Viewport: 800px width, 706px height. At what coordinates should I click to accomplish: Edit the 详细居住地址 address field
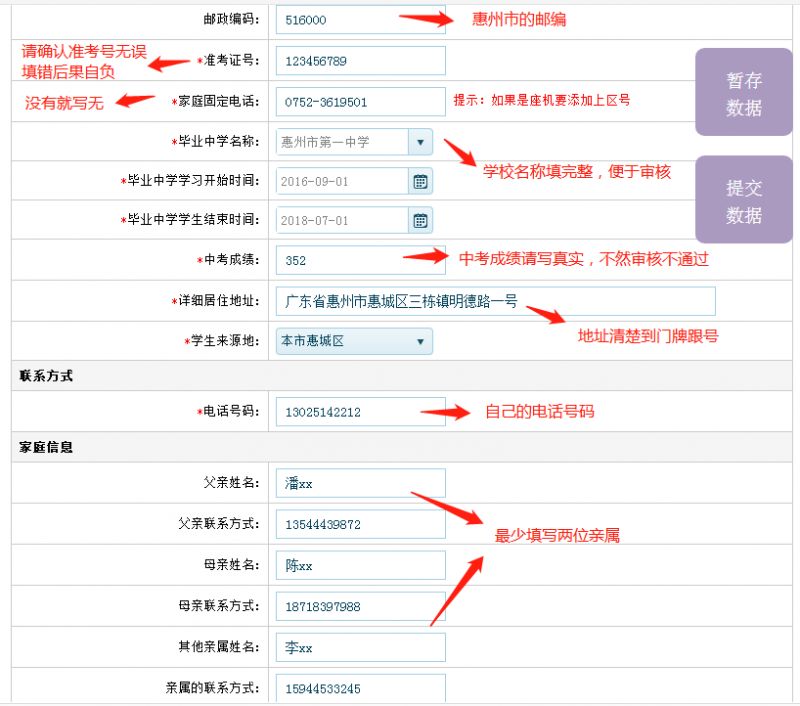coord(495,301)
